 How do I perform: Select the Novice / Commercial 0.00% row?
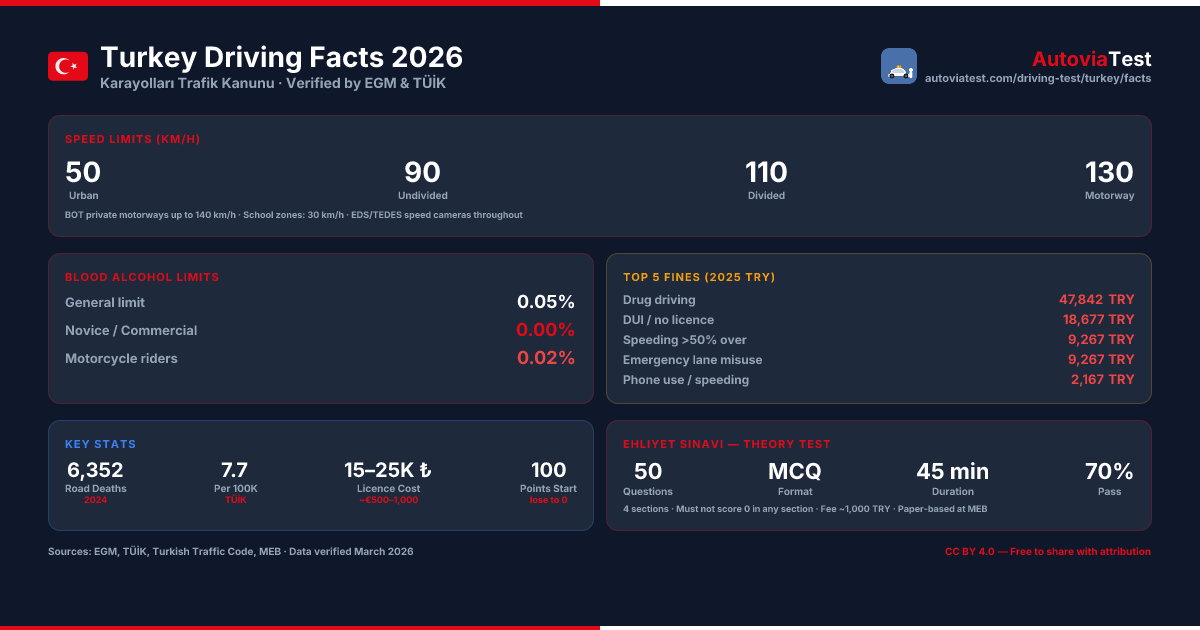(320, 330)
